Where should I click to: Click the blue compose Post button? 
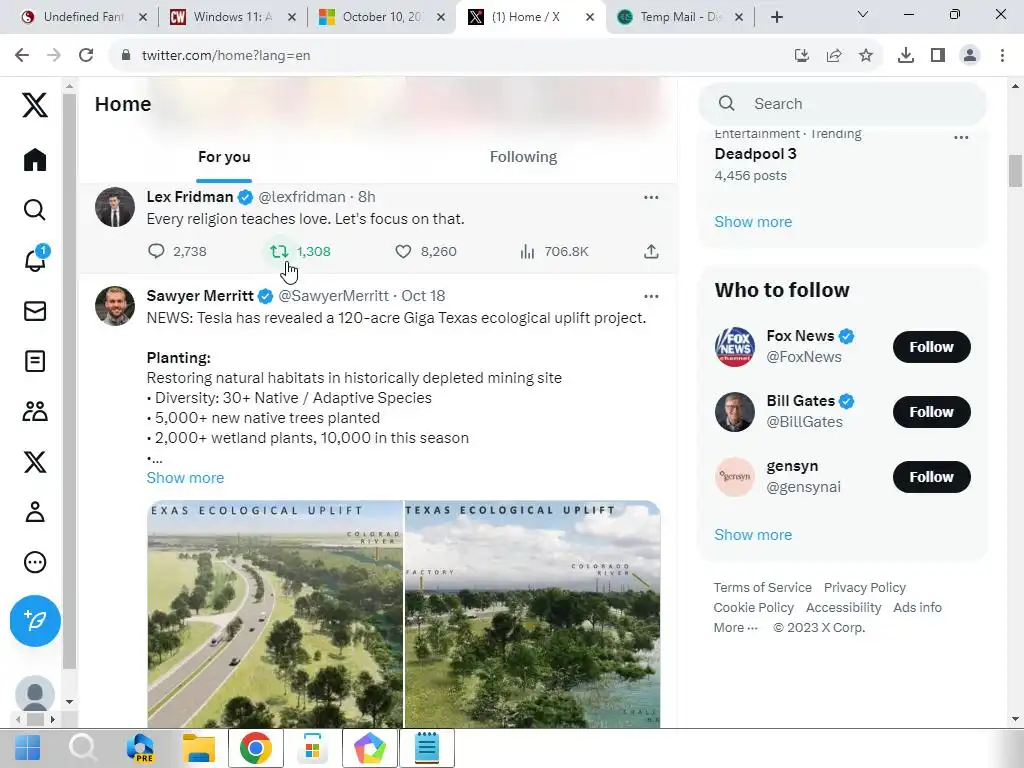[x=35, y=620]
